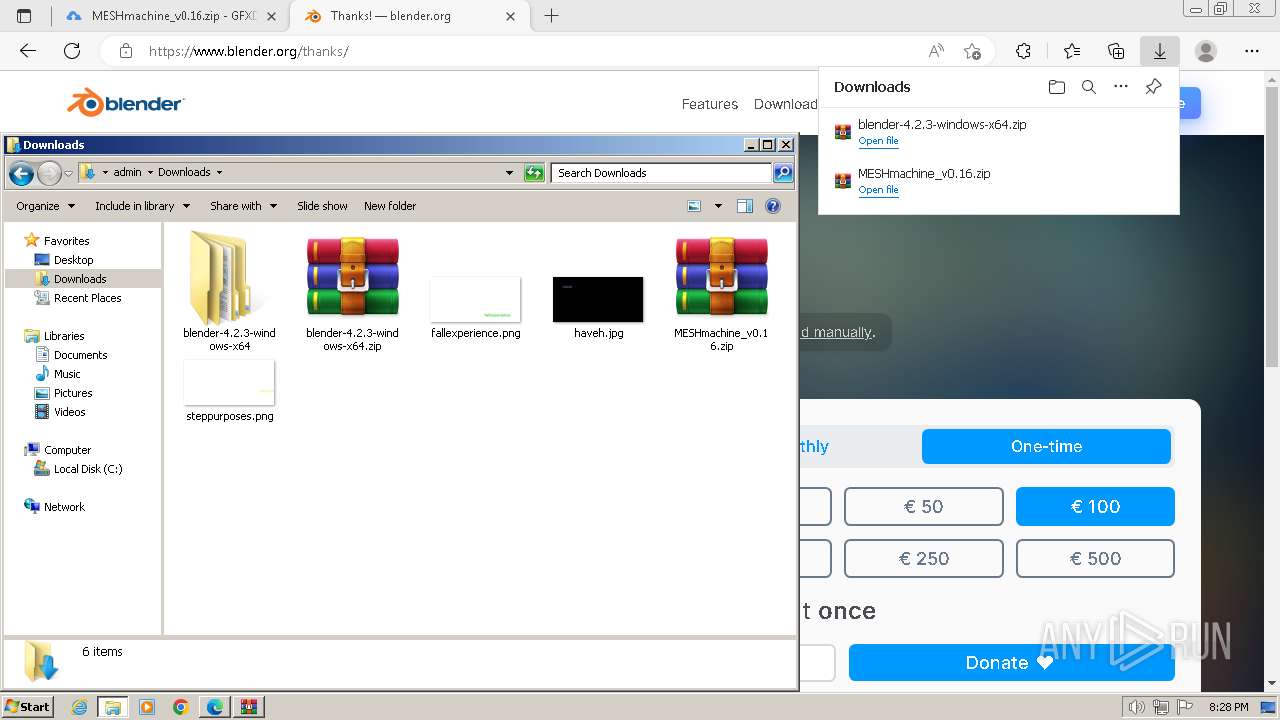The image size is (1280, 720).
Task: Click Open file under blender-4.2.3-windows-x64.zip
Action: (878, 141)
